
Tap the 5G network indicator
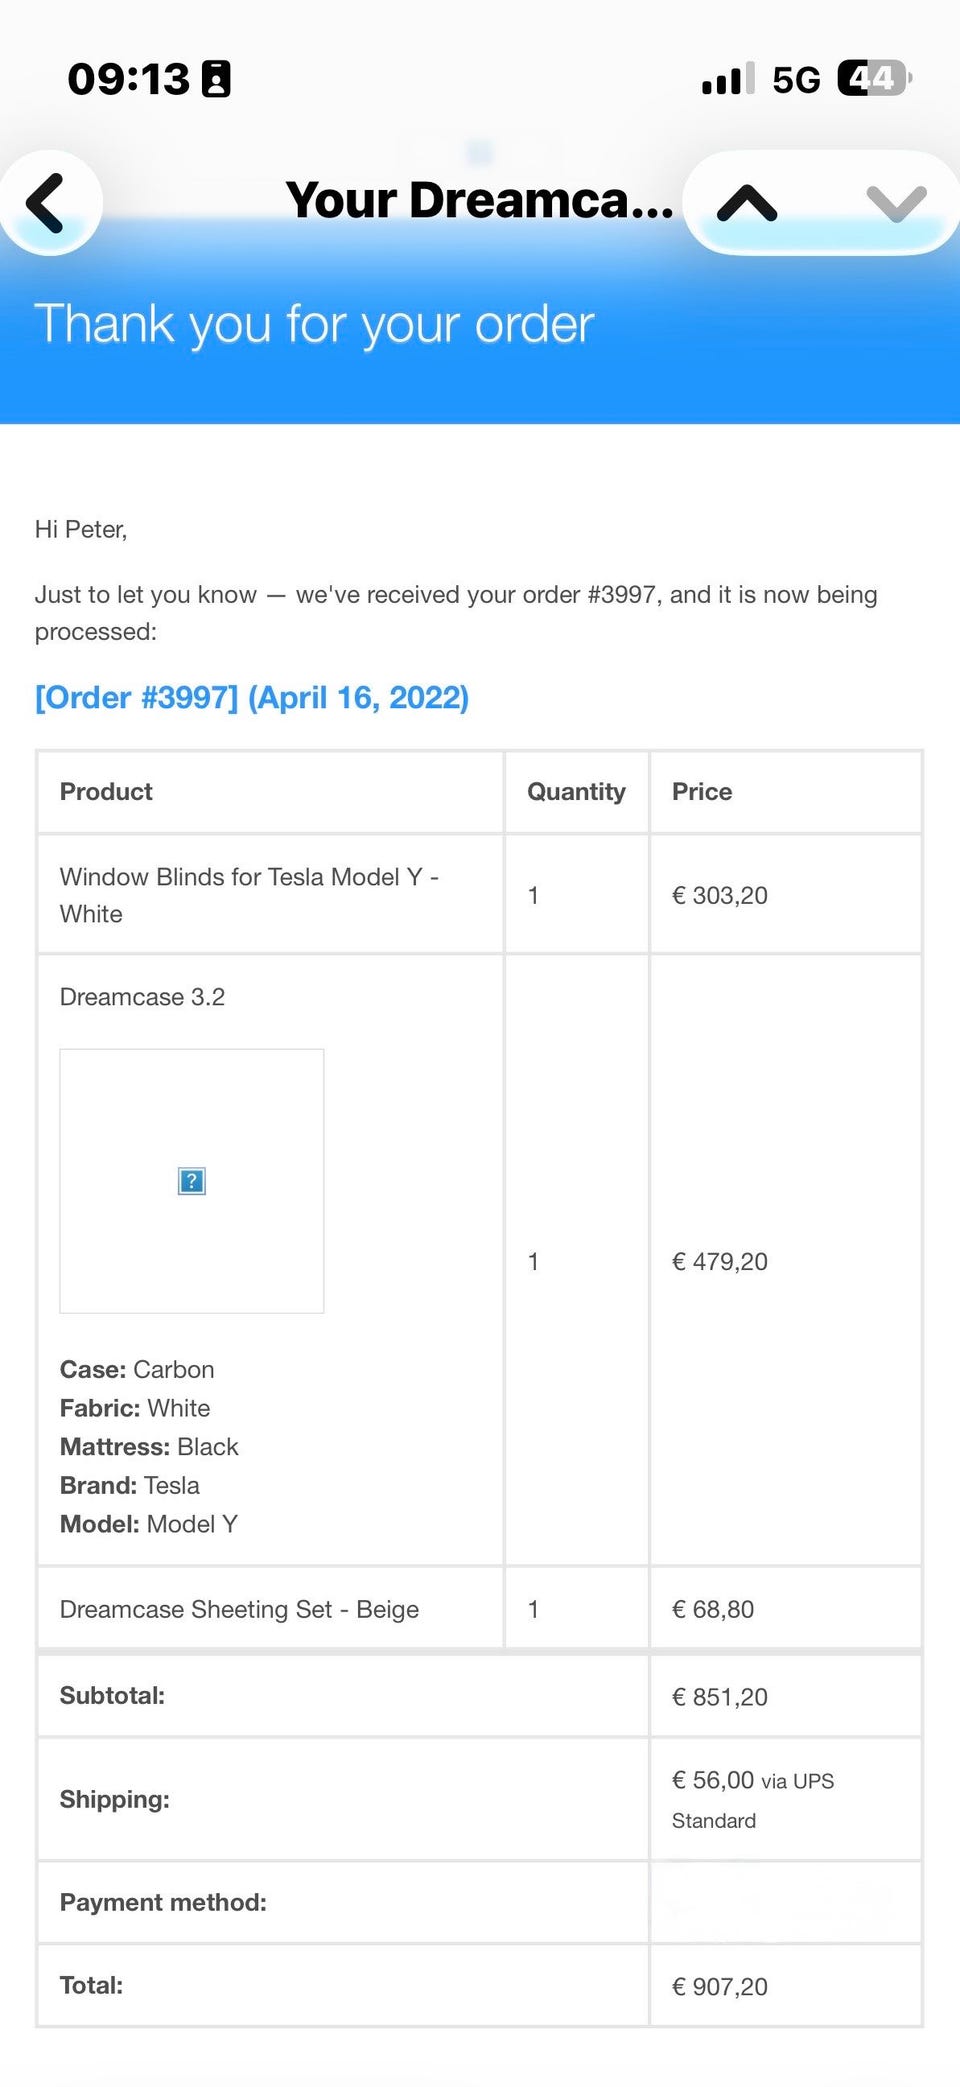point(796,79)
